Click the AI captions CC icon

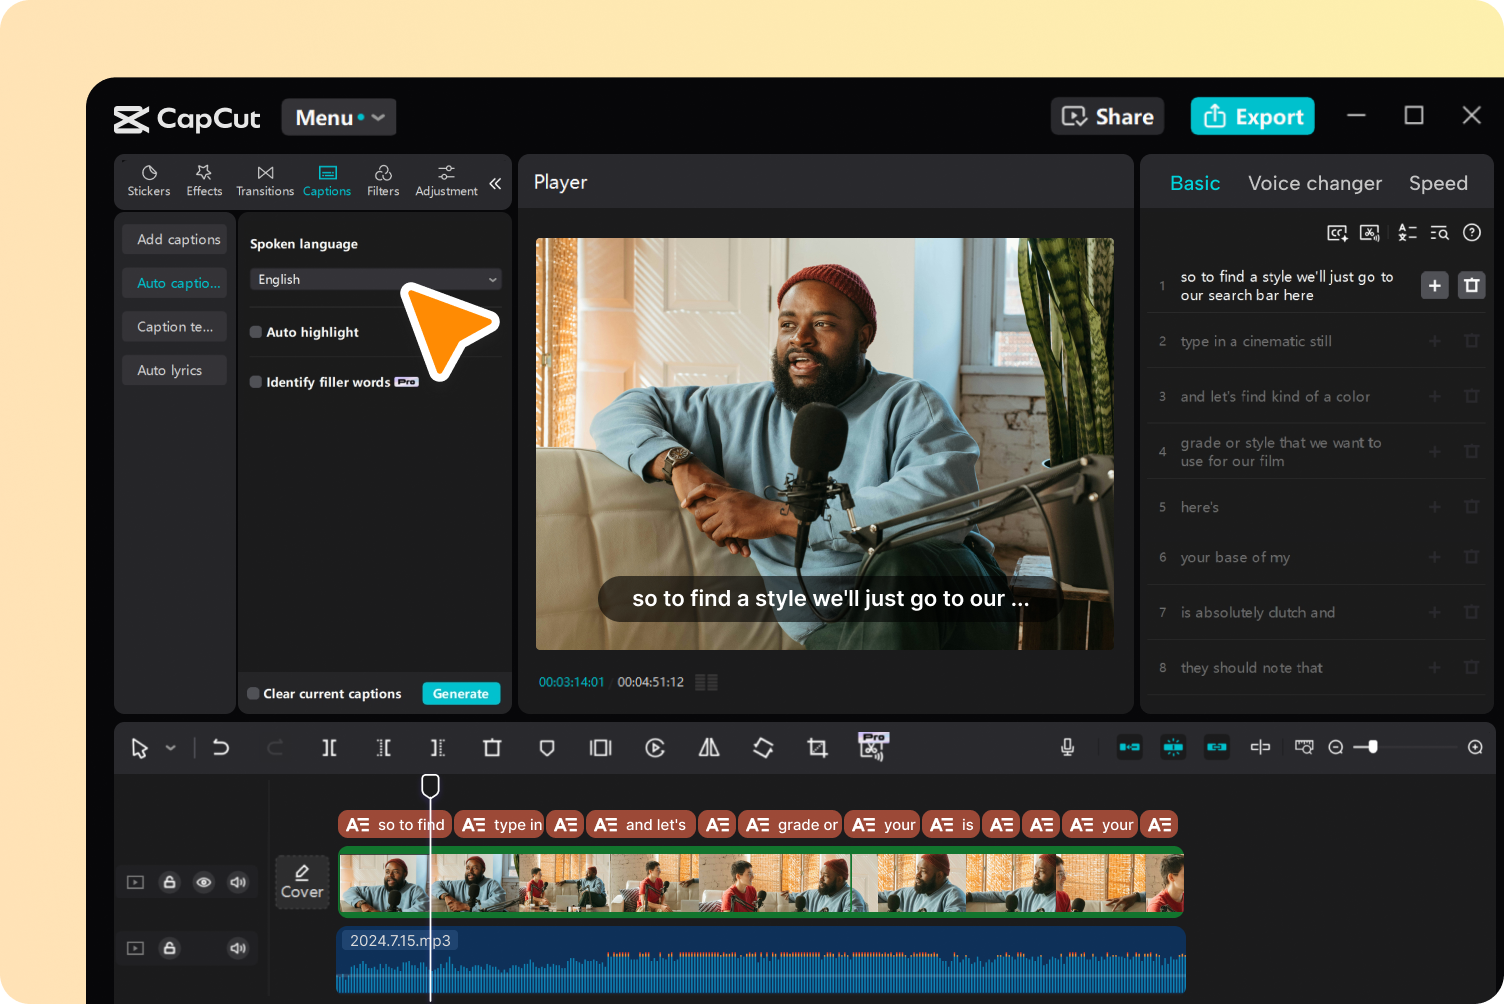click(x=1337, y=233)
